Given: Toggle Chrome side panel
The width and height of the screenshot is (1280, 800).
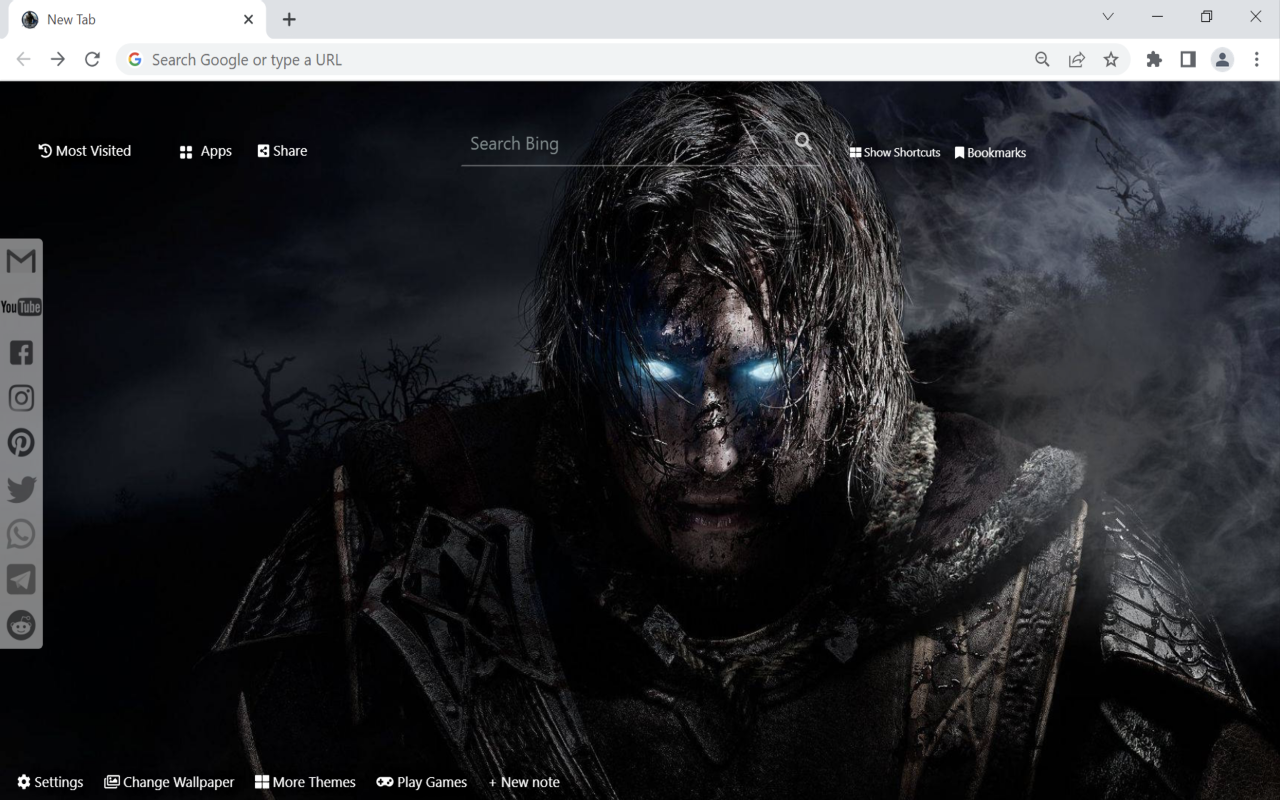Looking at the screenshot, I should (x=1188, y=60).
